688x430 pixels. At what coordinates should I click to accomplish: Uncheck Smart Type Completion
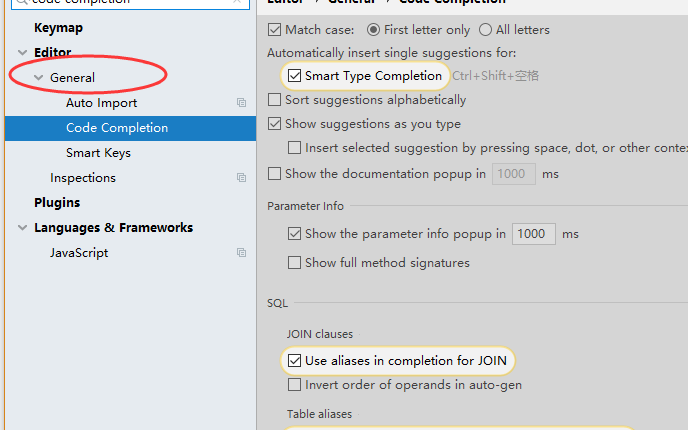295,76
